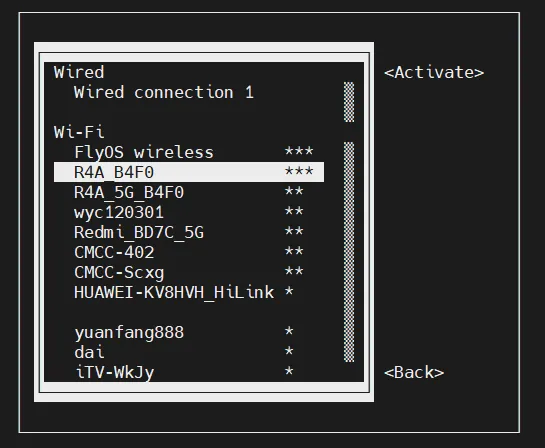This screenshot has width=545, height=448.
Task: Pick the wyc120301 Wi-Fi entry
Action: (189, 212)
